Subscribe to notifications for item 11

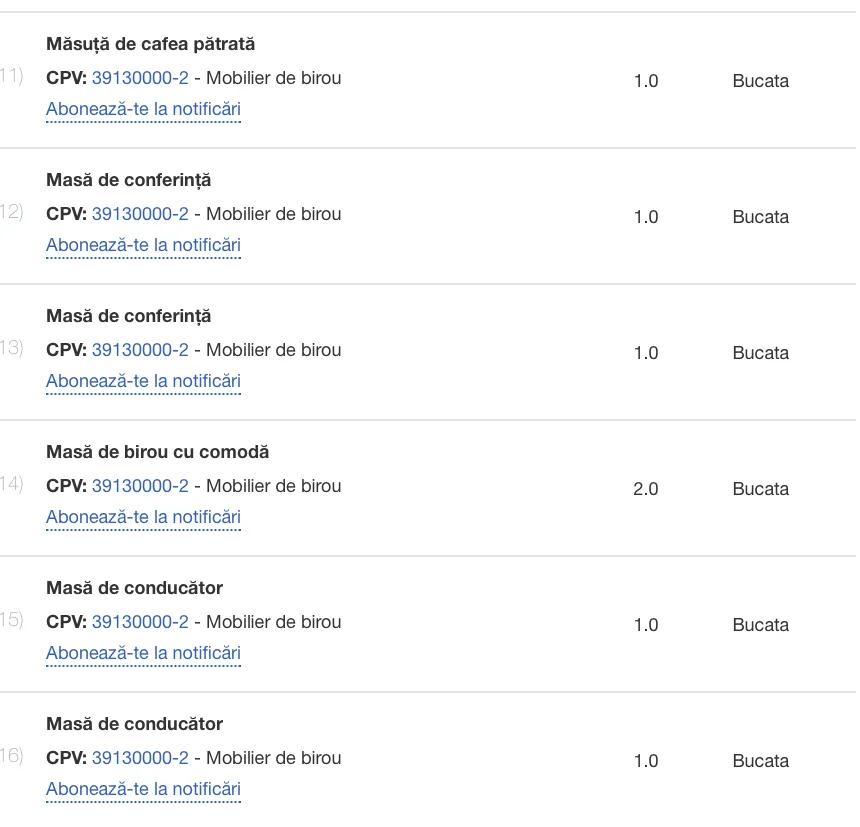(x=143, y=109)
